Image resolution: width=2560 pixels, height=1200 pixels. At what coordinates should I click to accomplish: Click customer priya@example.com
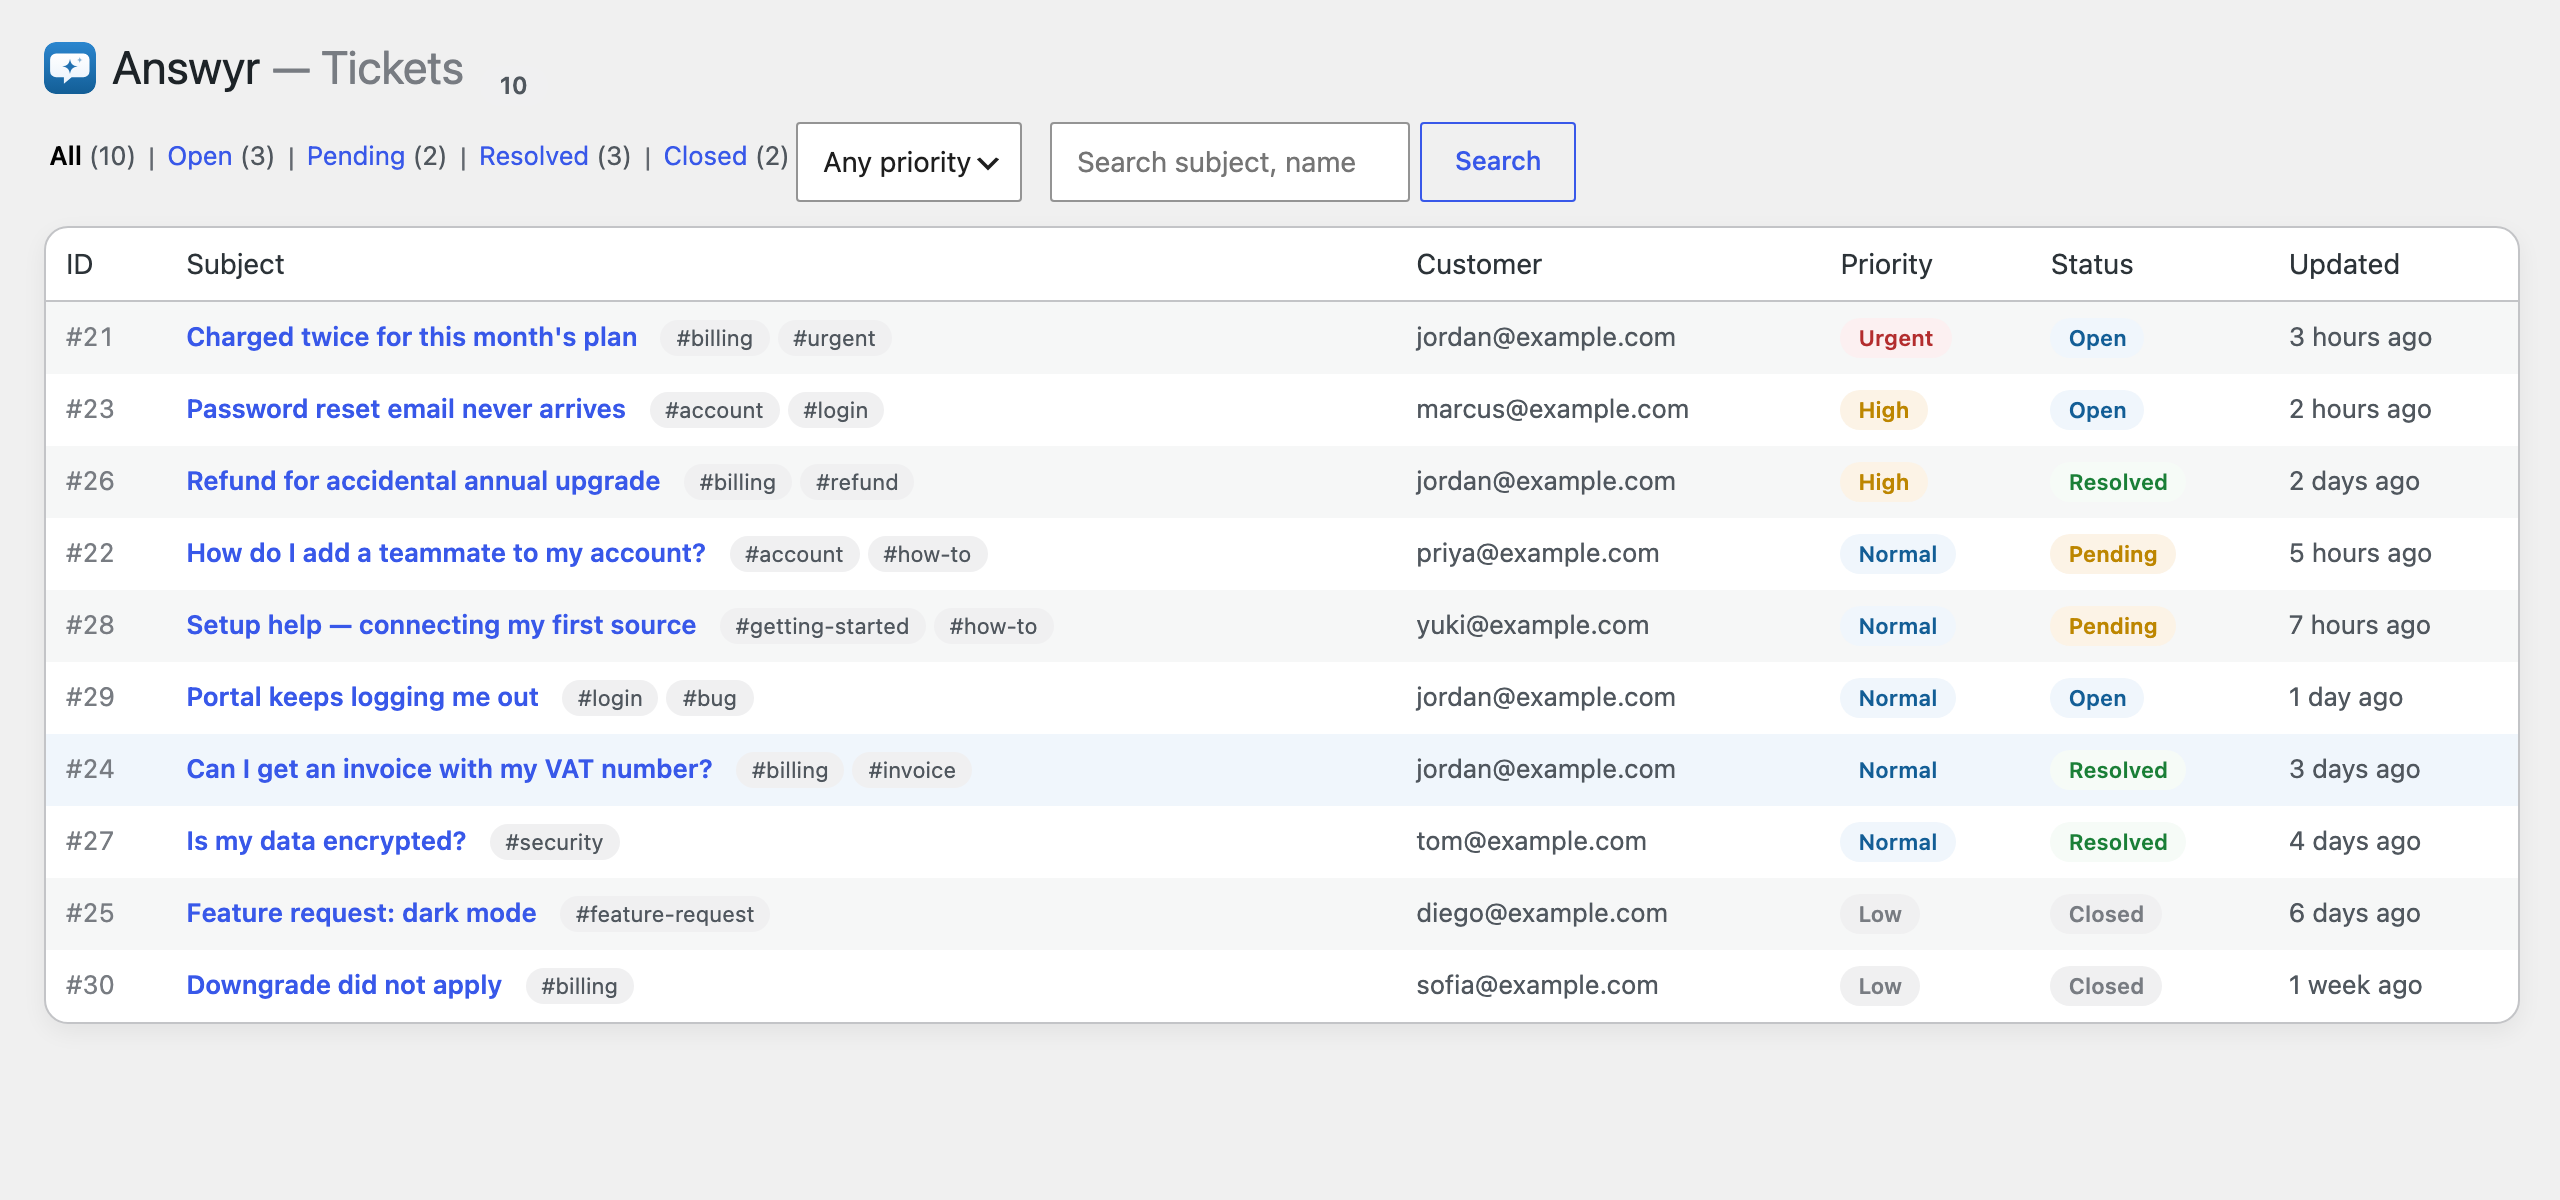point(1537,553)
